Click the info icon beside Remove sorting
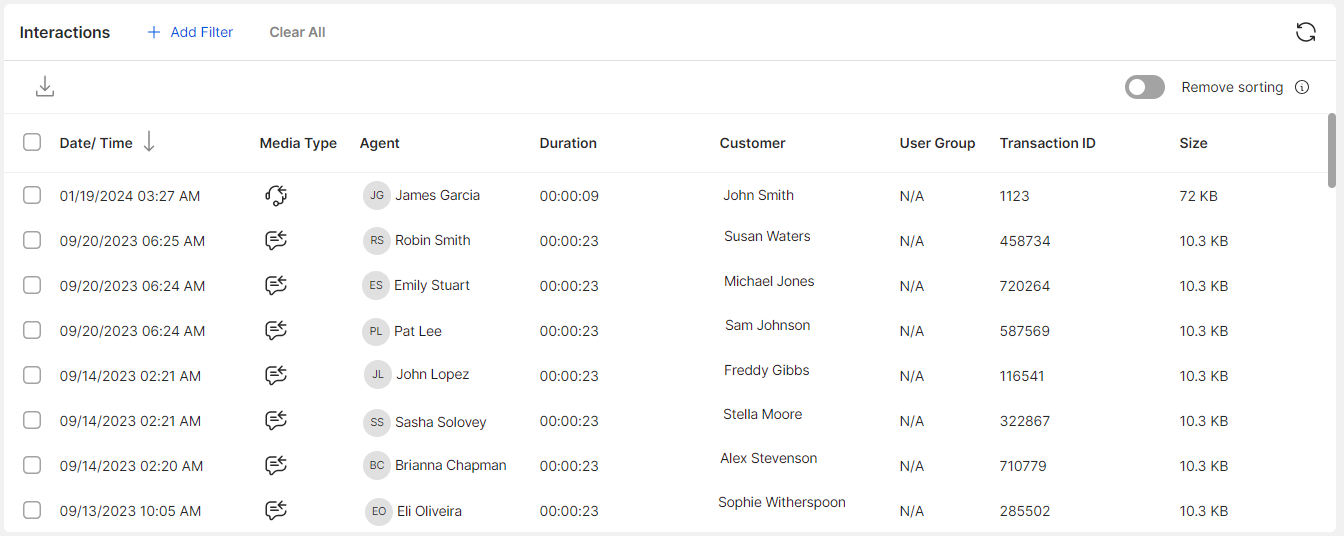The height and width of the screenshot is (536, 1344). [x=1302, y=87]
